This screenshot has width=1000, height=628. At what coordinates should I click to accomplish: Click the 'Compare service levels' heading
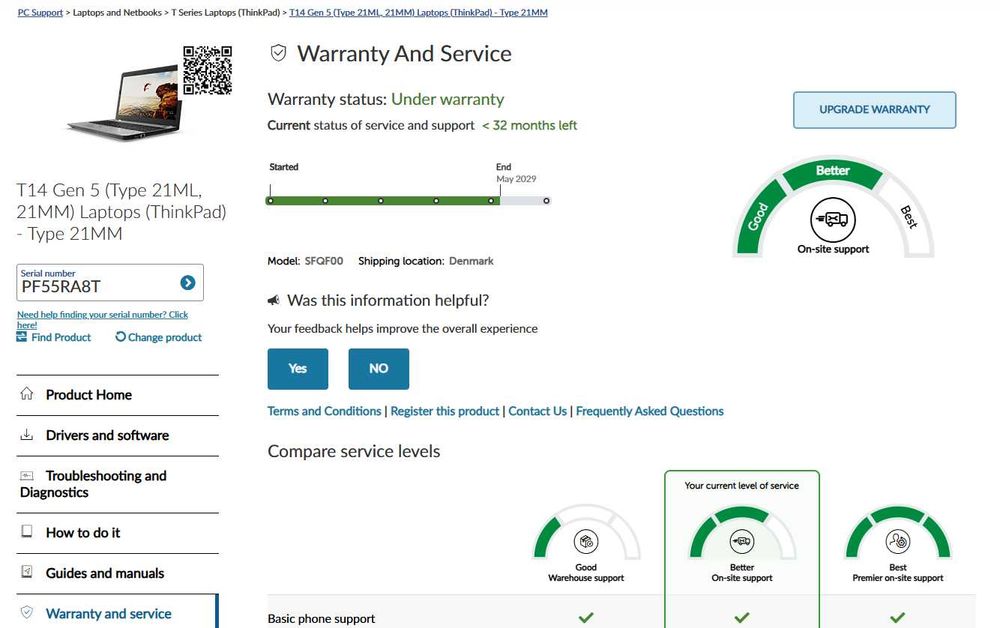click(353, 451)
